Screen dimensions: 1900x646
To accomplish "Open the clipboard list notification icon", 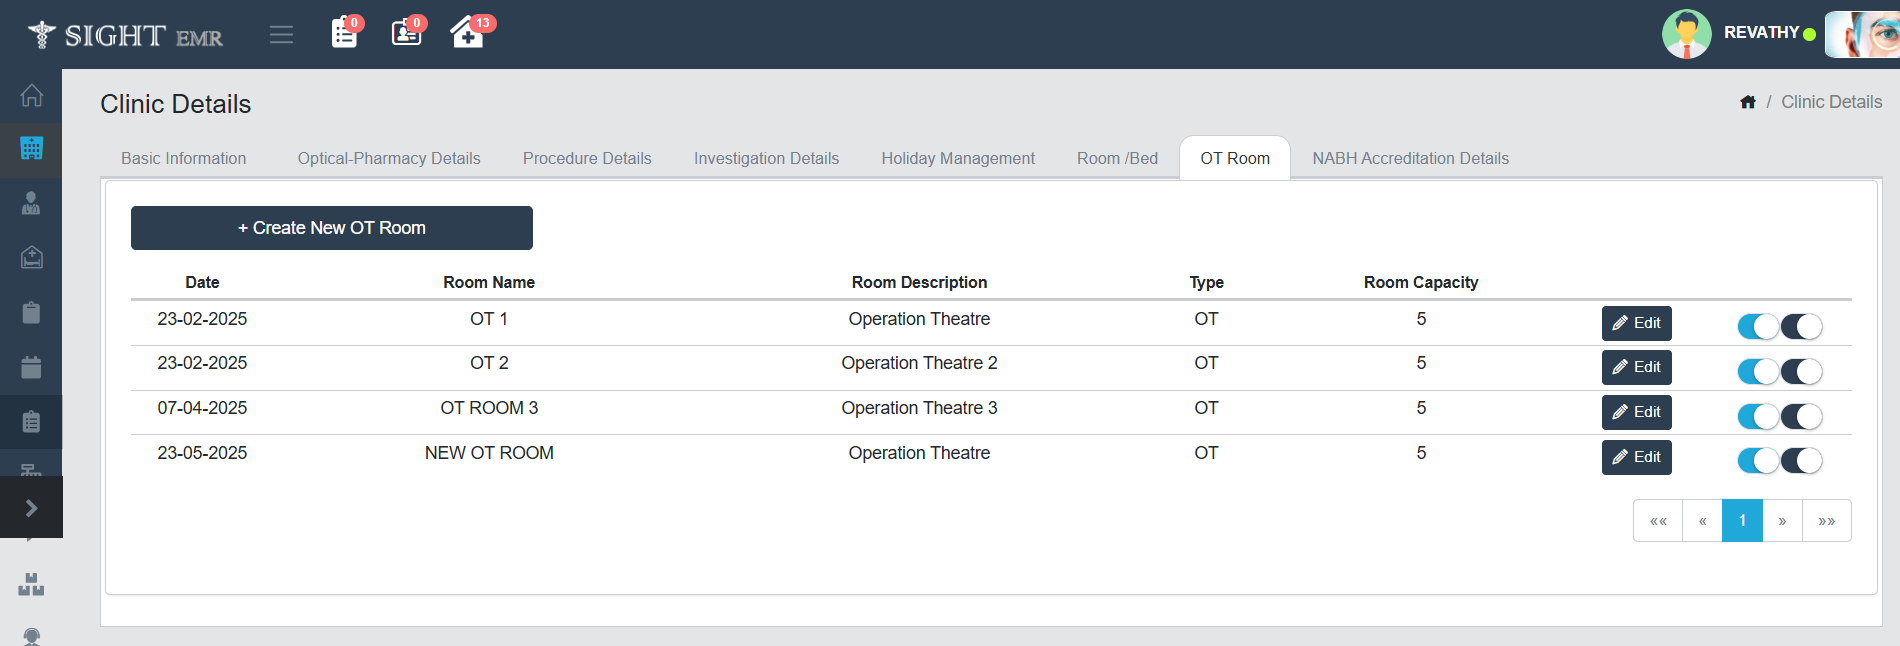I will (344, 33).
